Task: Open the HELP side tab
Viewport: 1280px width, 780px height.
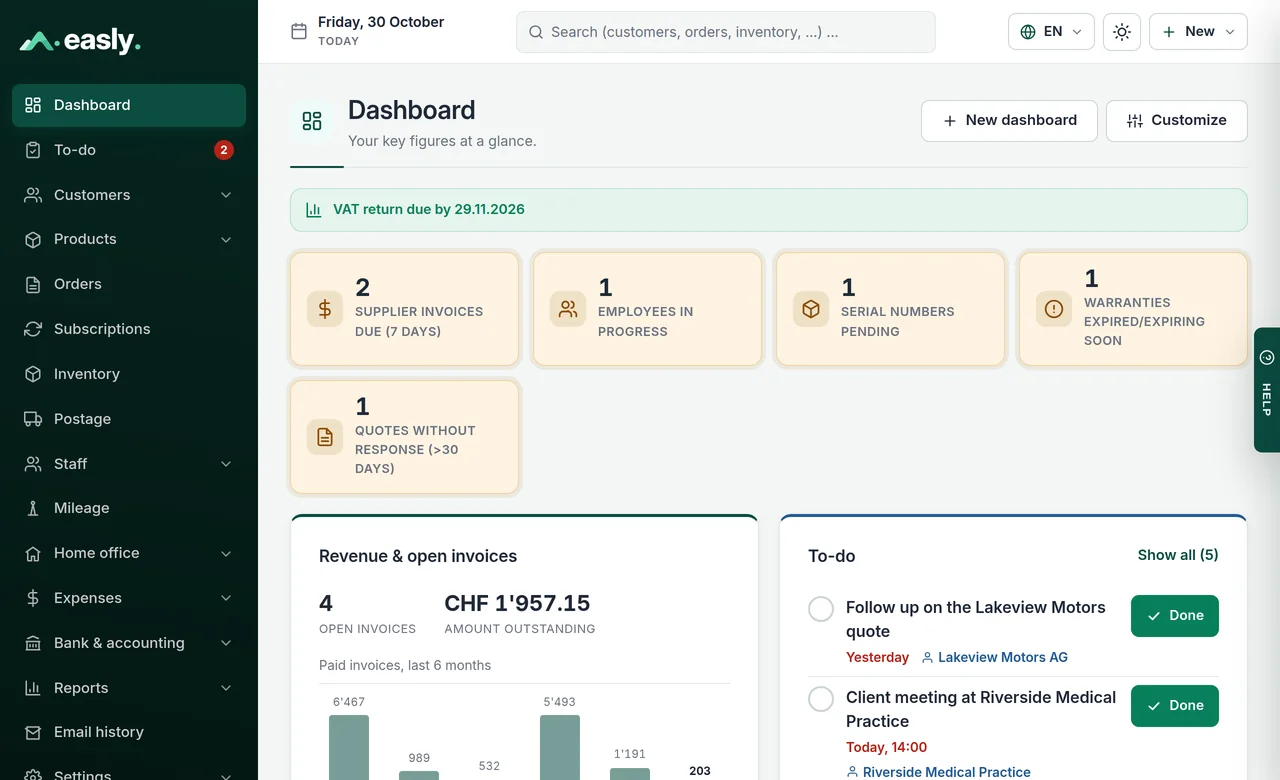Action: click(1267, 390)
